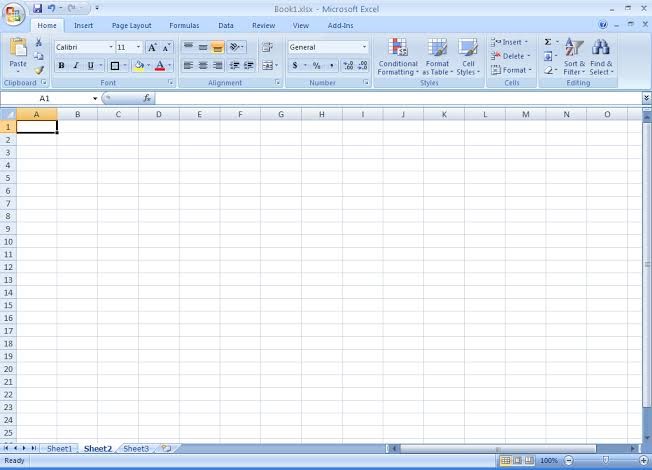Undo the last action
The height and width of the screenshot is (470, 652).
[52, 8]
